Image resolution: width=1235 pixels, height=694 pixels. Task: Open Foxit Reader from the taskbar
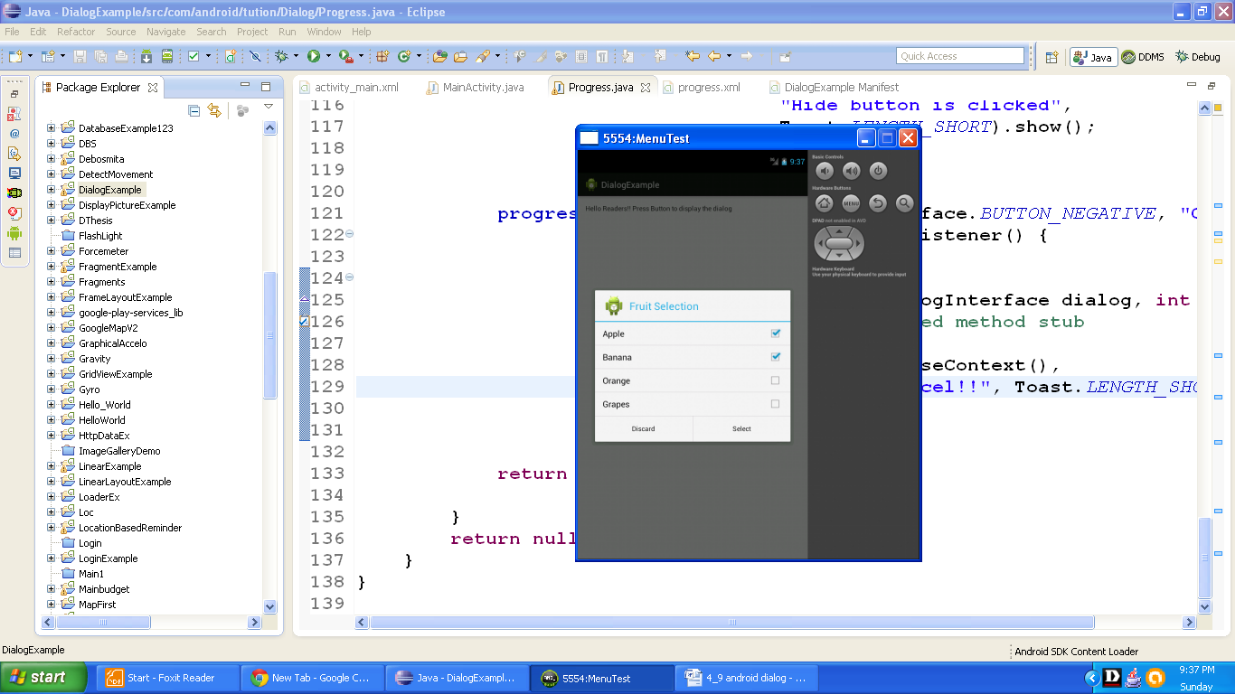[x=168, y=678]
